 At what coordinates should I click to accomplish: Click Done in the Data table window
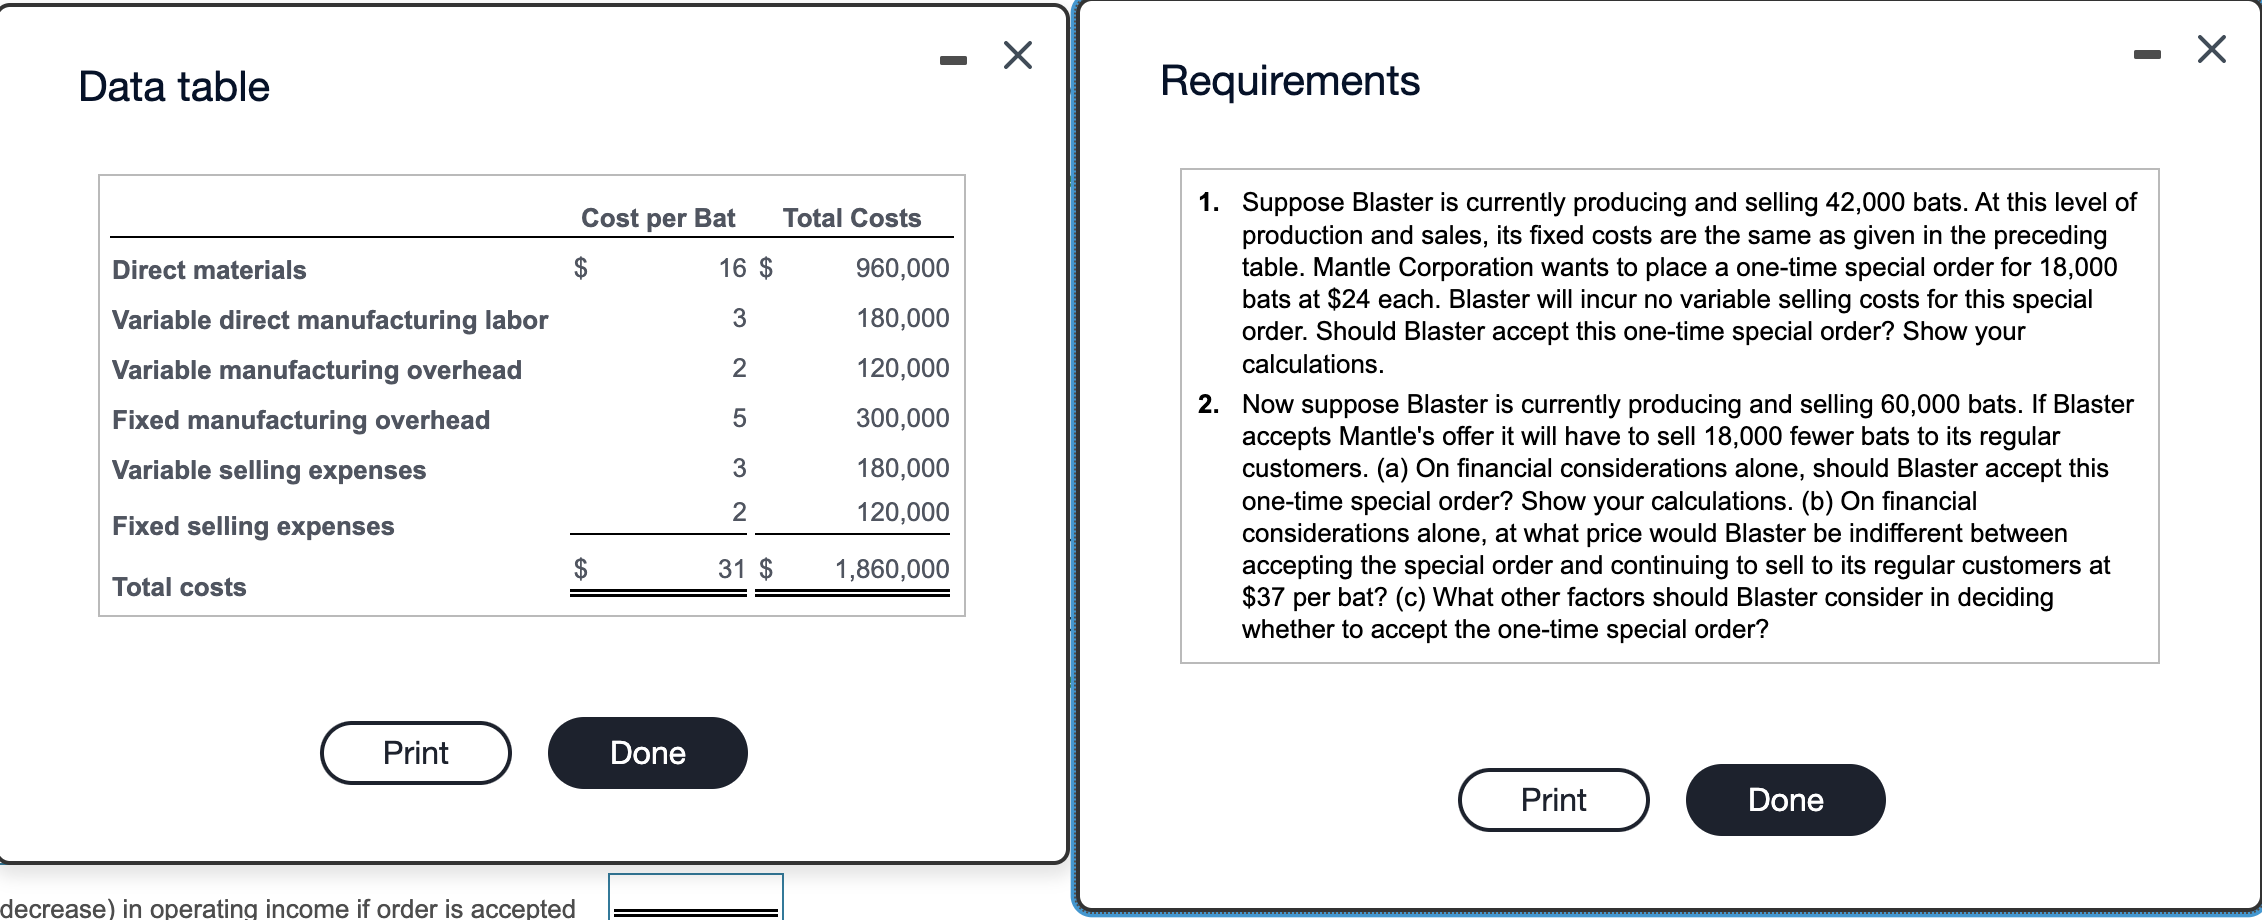[647, 753]
